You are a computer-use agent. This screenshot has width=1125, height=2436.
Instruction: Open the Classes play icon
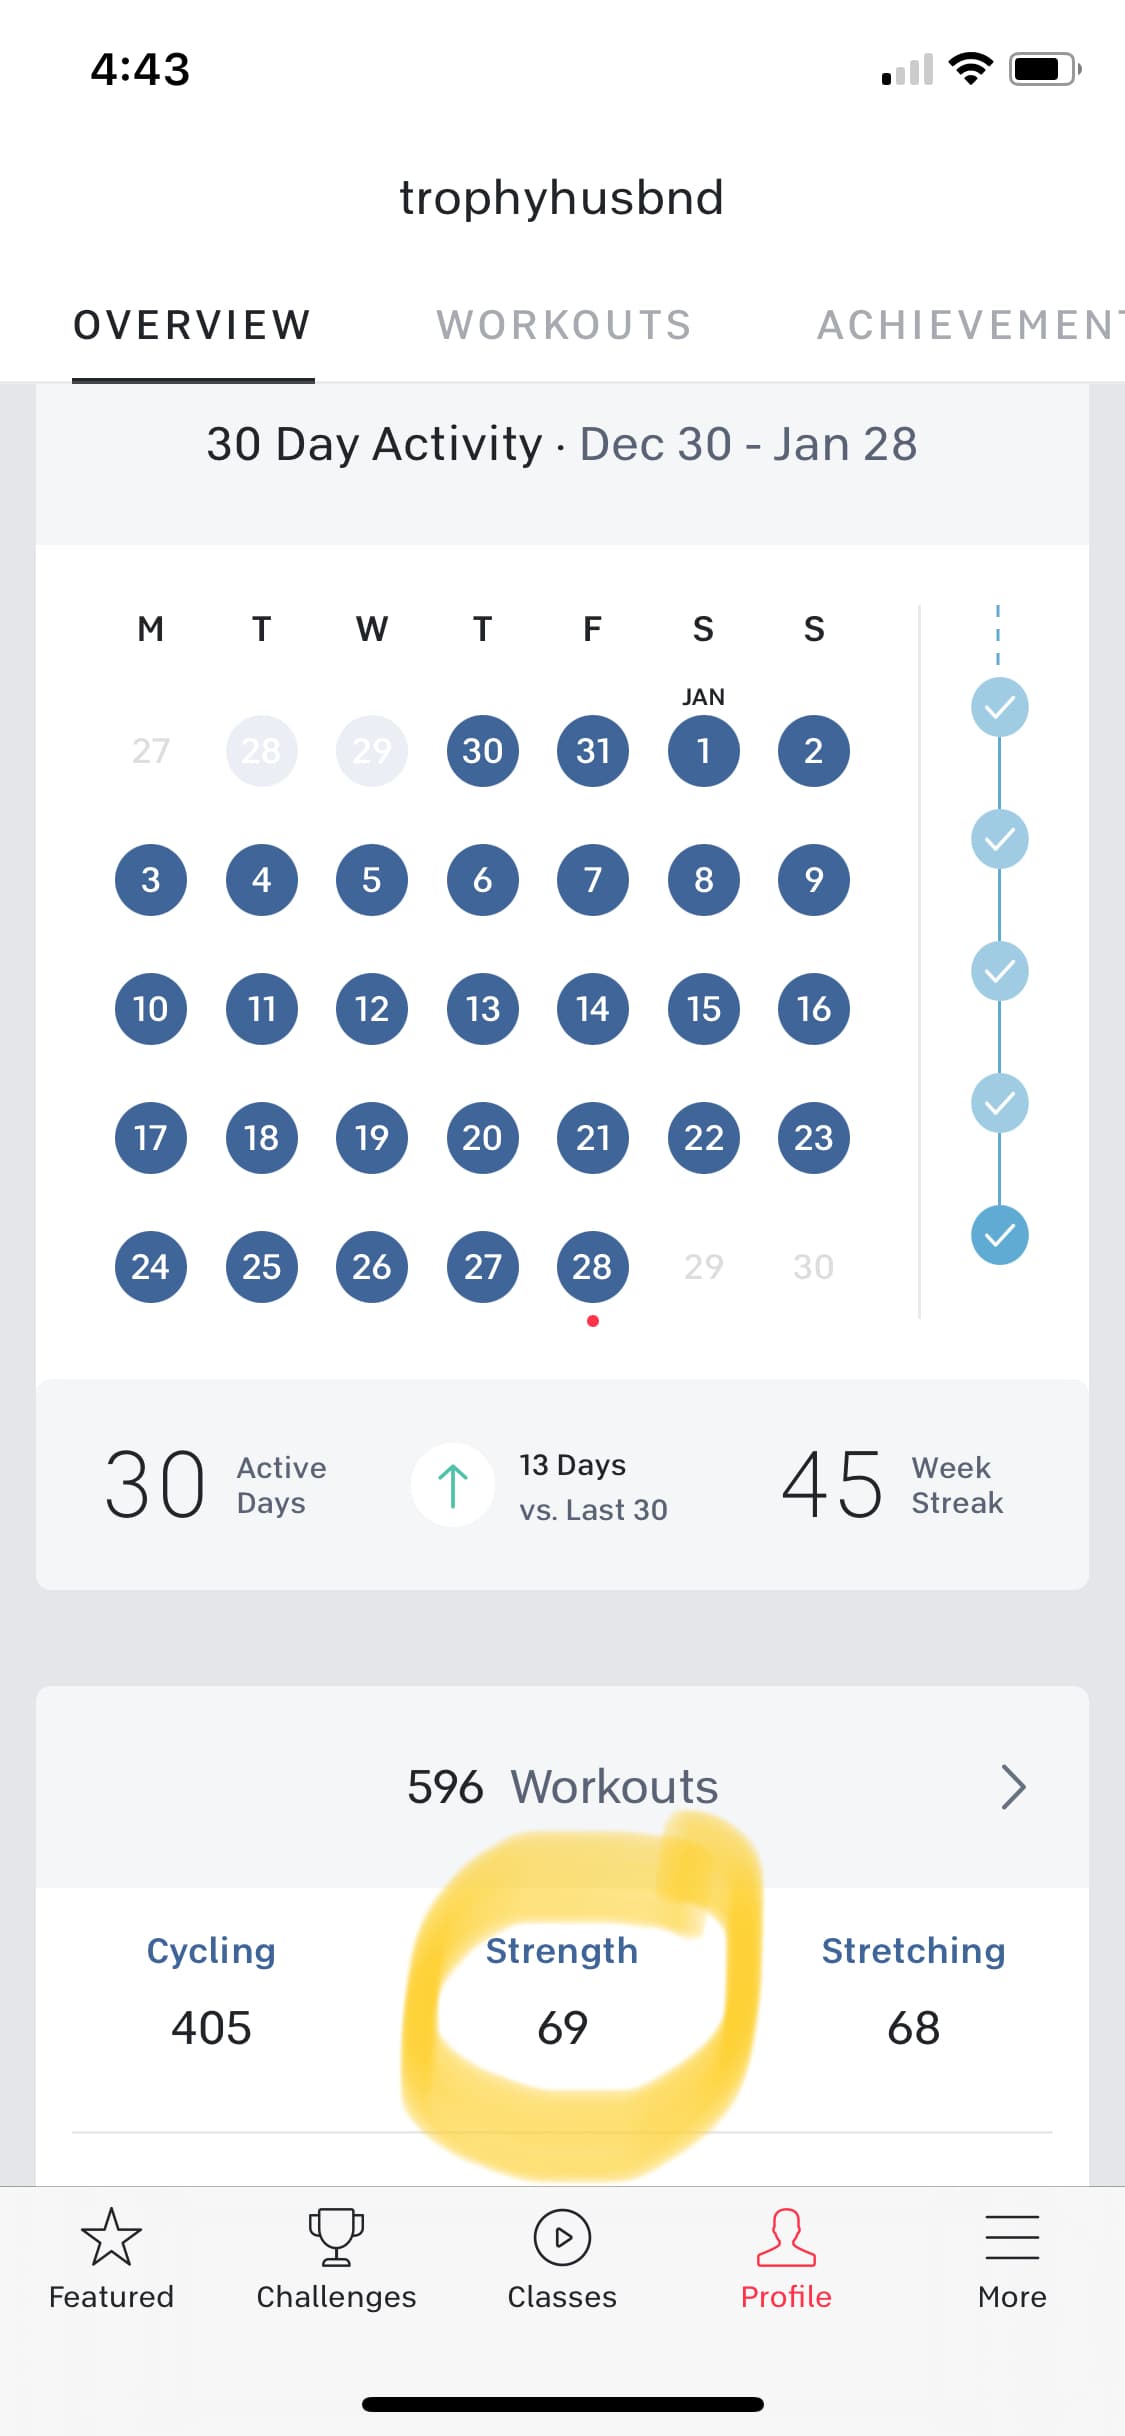(x=562, y=2238)
